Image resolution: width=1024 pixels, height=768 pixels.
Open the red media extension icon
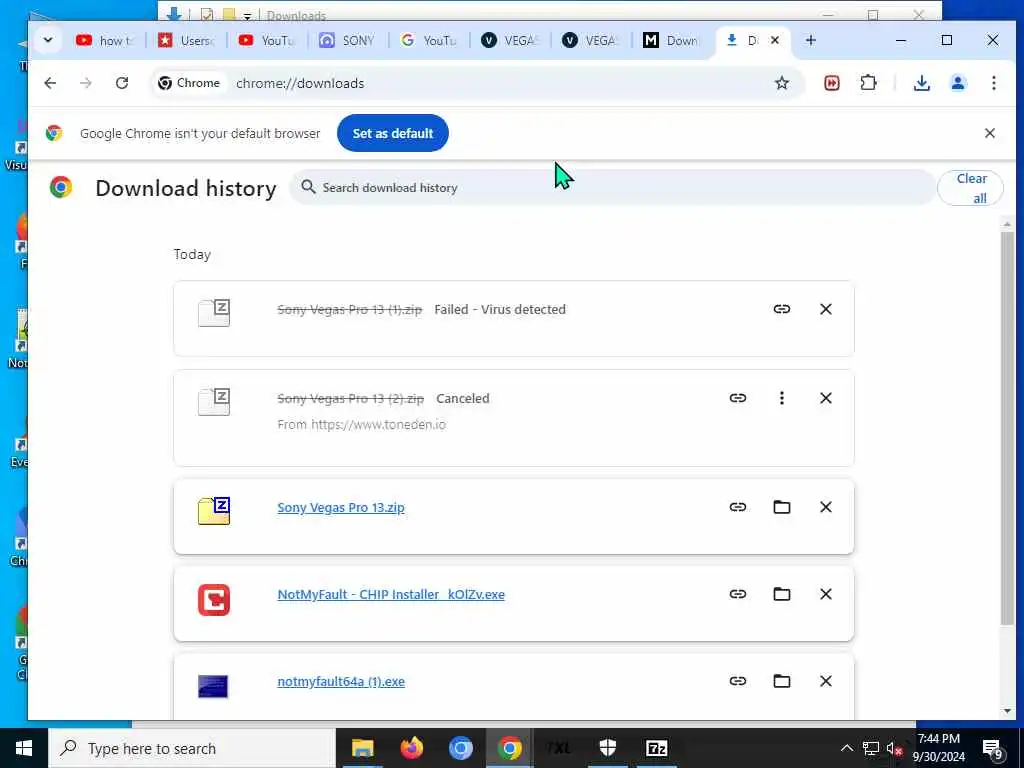pos(831,83)
